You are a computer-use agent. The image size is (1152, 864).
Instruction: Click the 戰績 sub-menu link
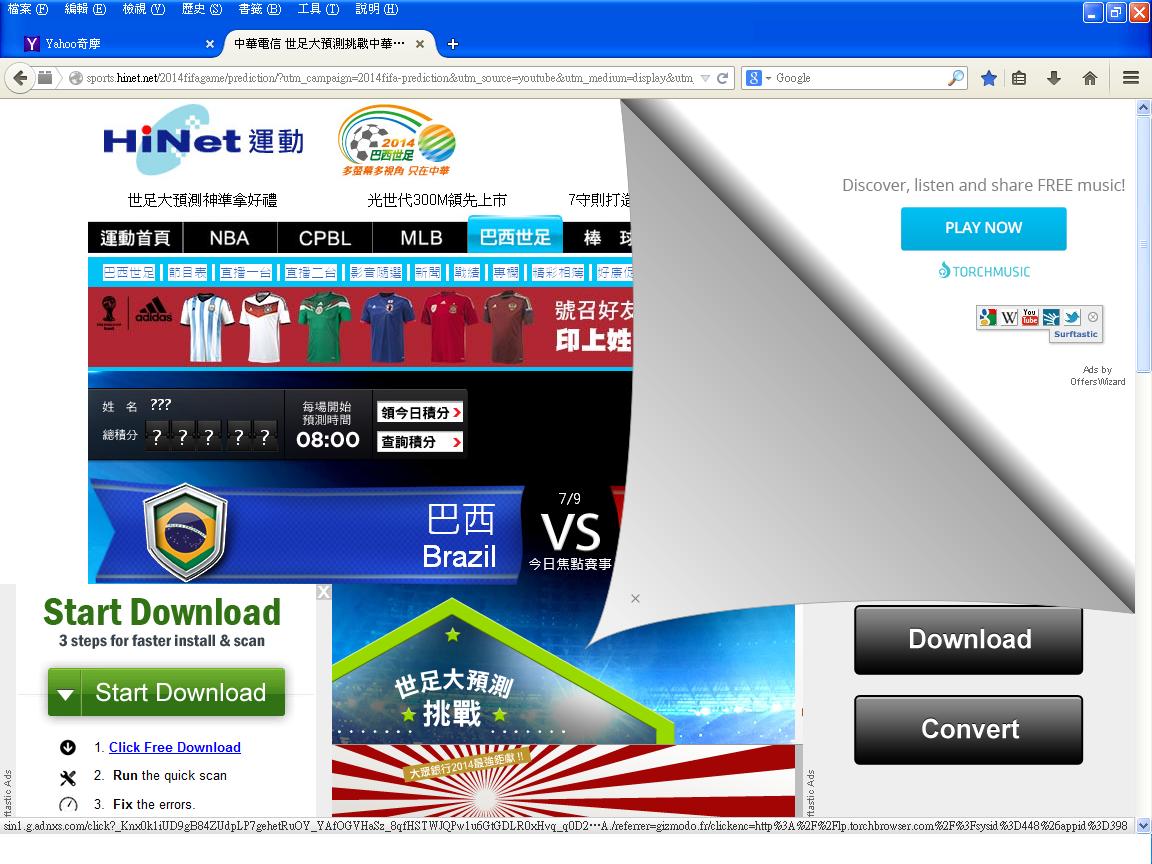tap(467, 273)
